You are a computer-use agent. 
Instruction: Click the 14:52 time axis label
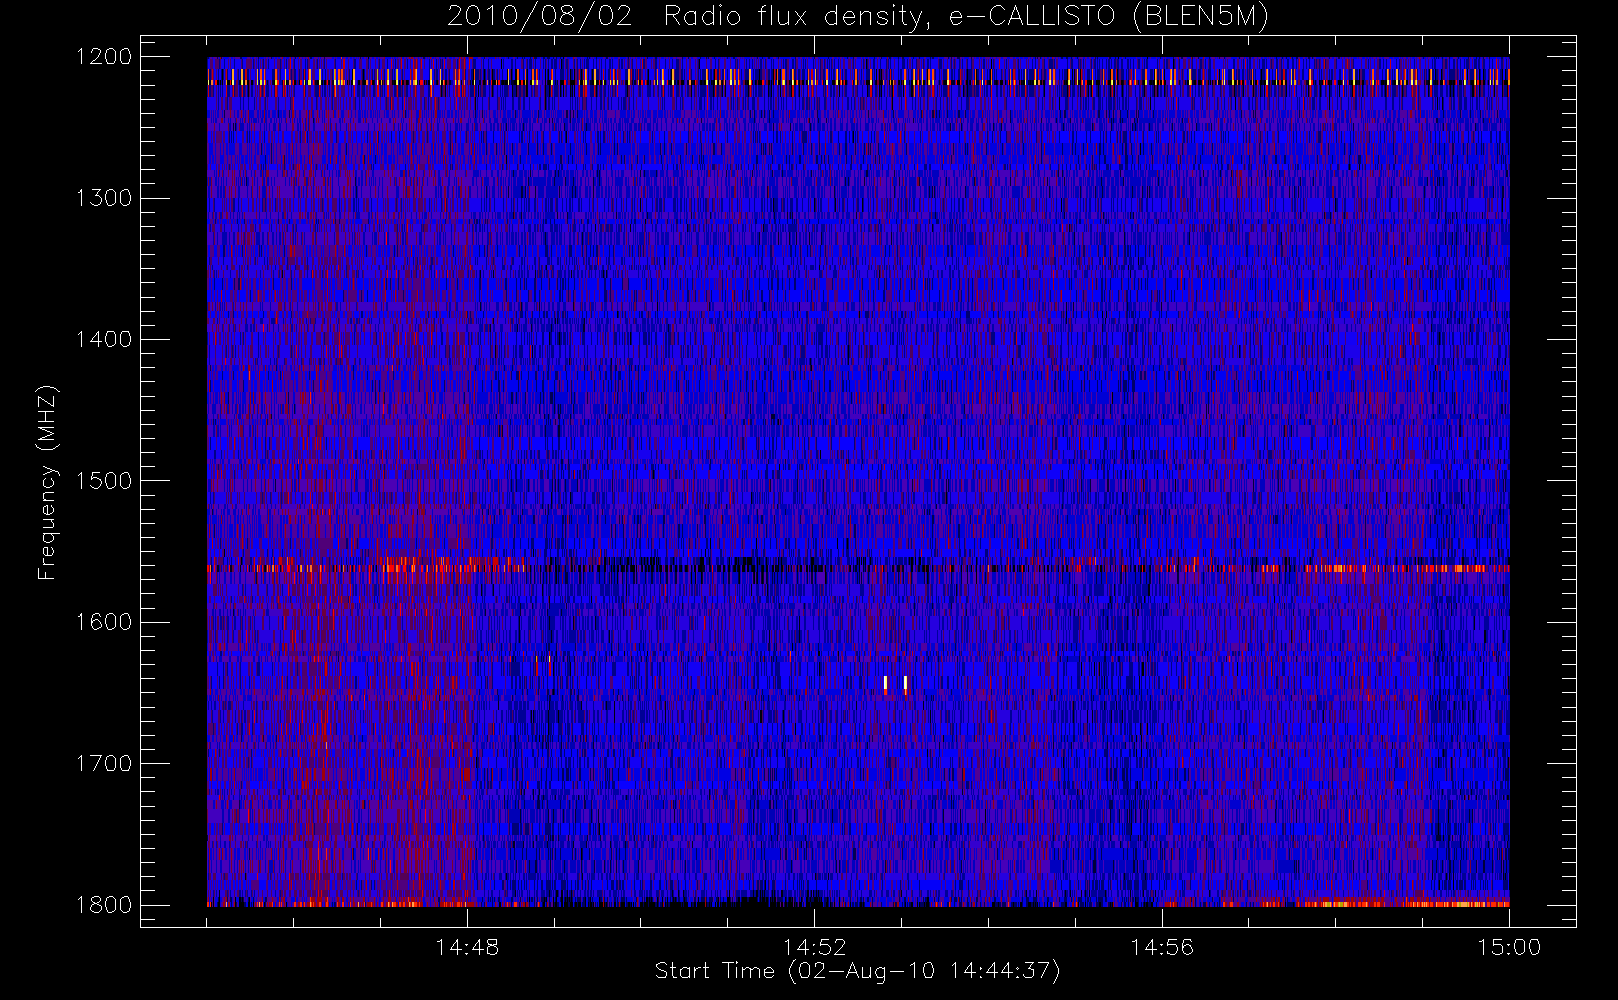[x=814, y=947]
